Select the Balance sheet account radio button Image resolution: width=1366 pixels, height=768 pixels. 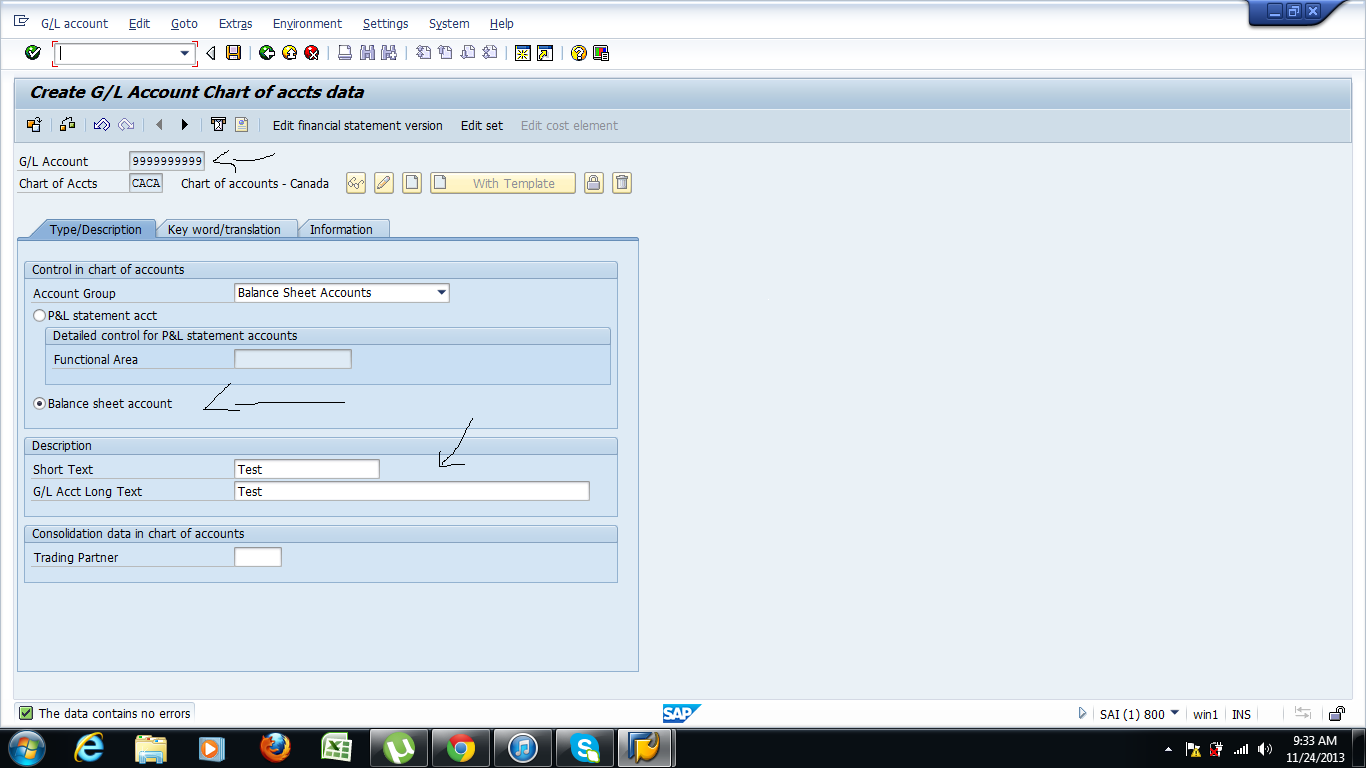pyautogui.click(x=39, y=403)
